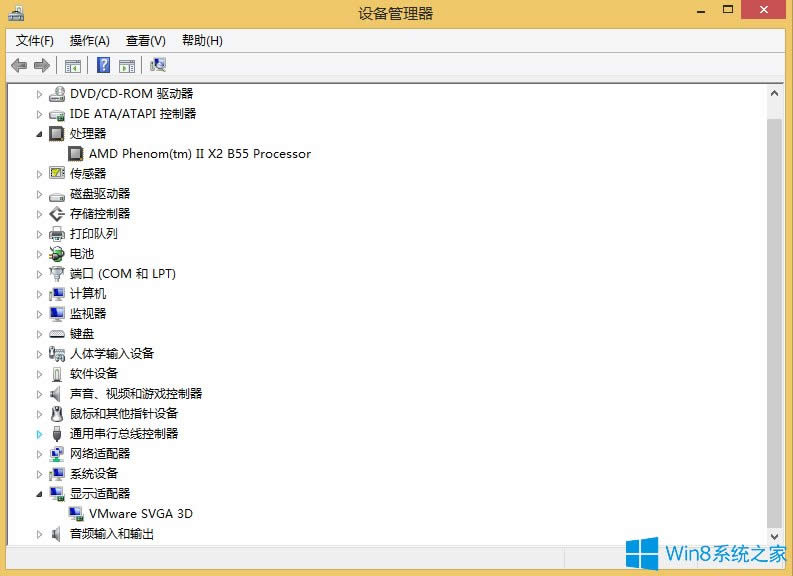Click the 打印队列 printer icon
793x576 pixels.
[57, 234]
